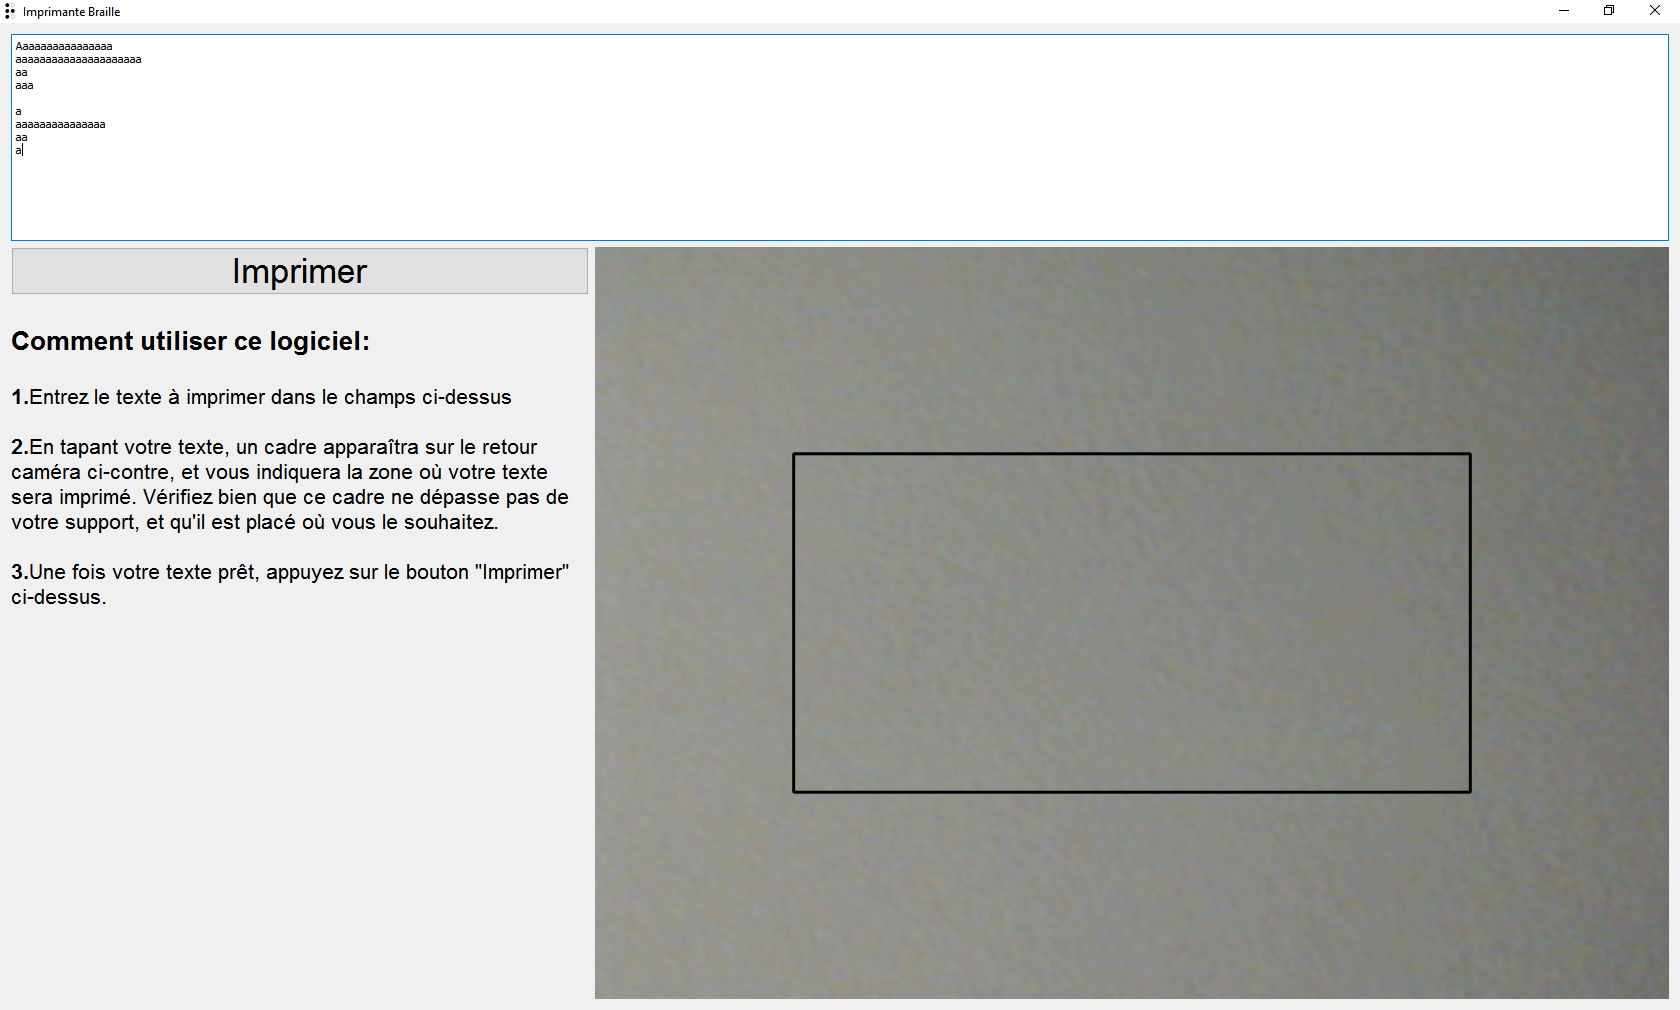Viewport: 1680px width, 1010px height.
Task: Click the last line containing 'a'
Action: point(18,150)
